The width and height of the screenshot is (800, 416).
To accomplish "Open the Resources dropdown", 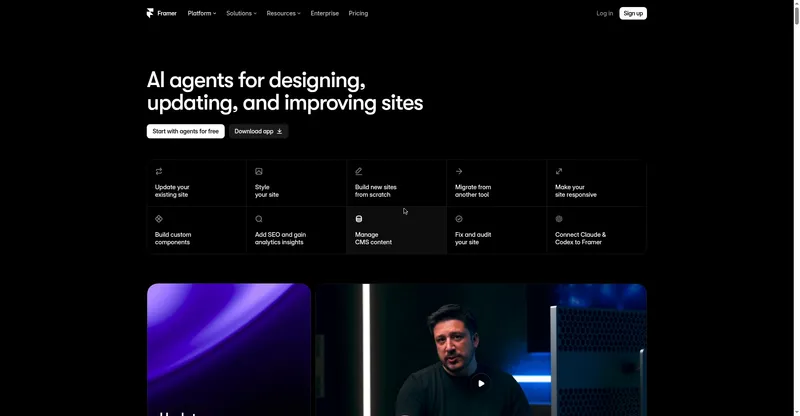I will tap(283, 13).
